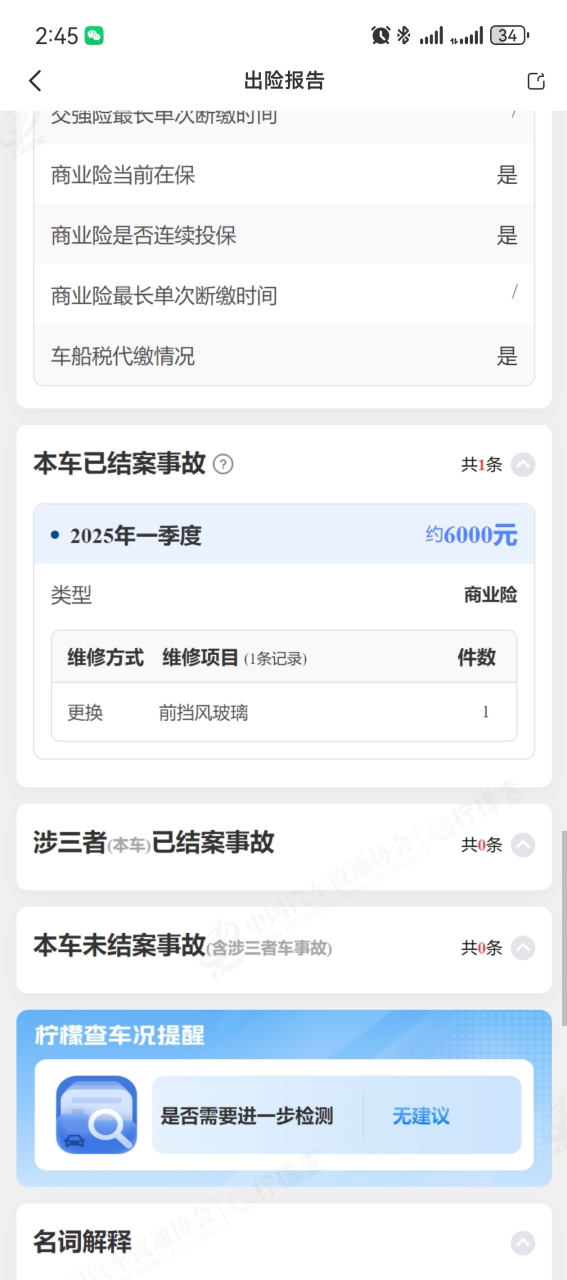This screenshot has height=1280, width=567.
Task: Tap the 出险报告 page title
Action: coord(284,81)
